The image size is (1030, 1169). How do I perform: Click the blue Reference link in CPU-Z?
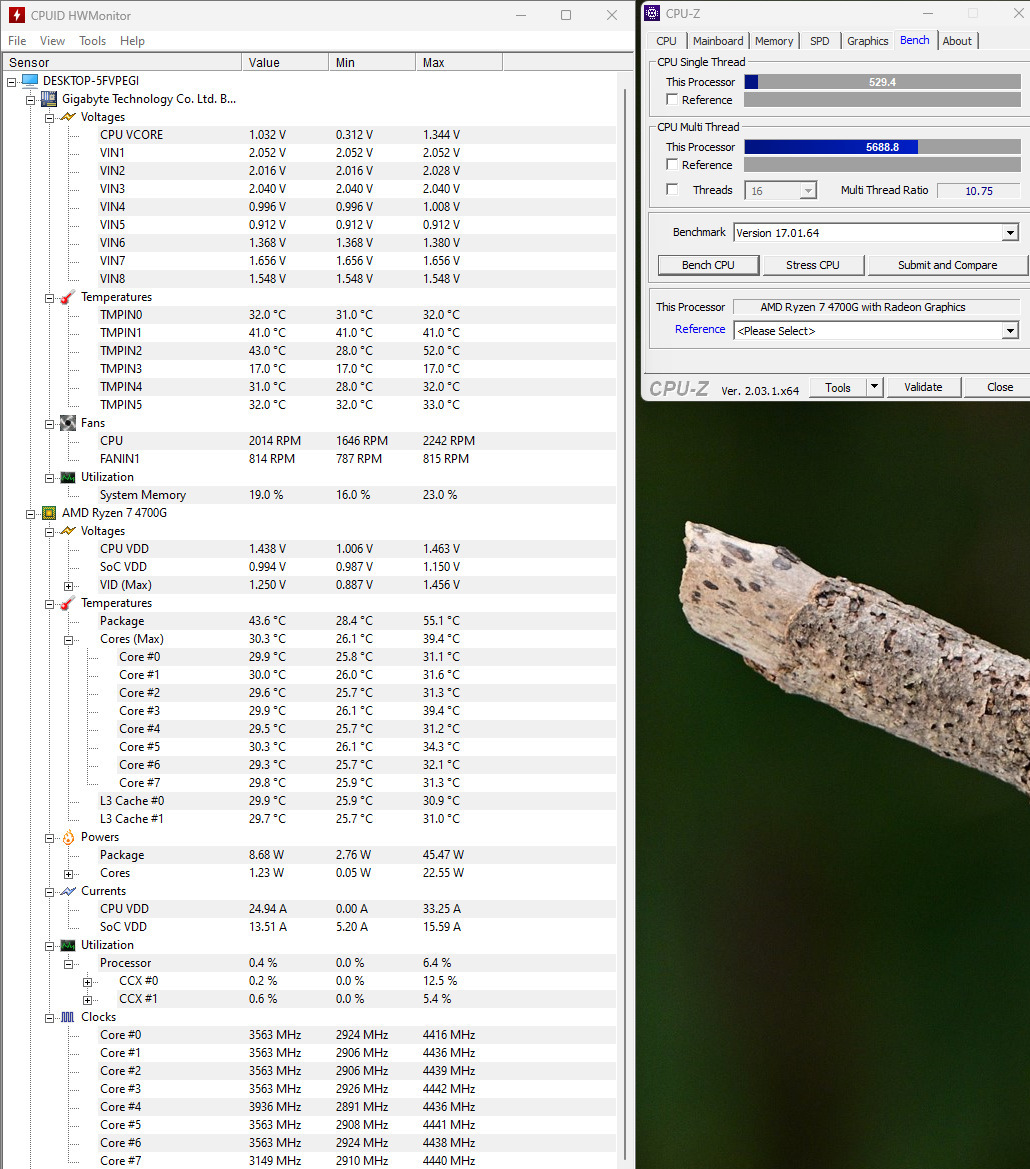[x=700, y=329]
